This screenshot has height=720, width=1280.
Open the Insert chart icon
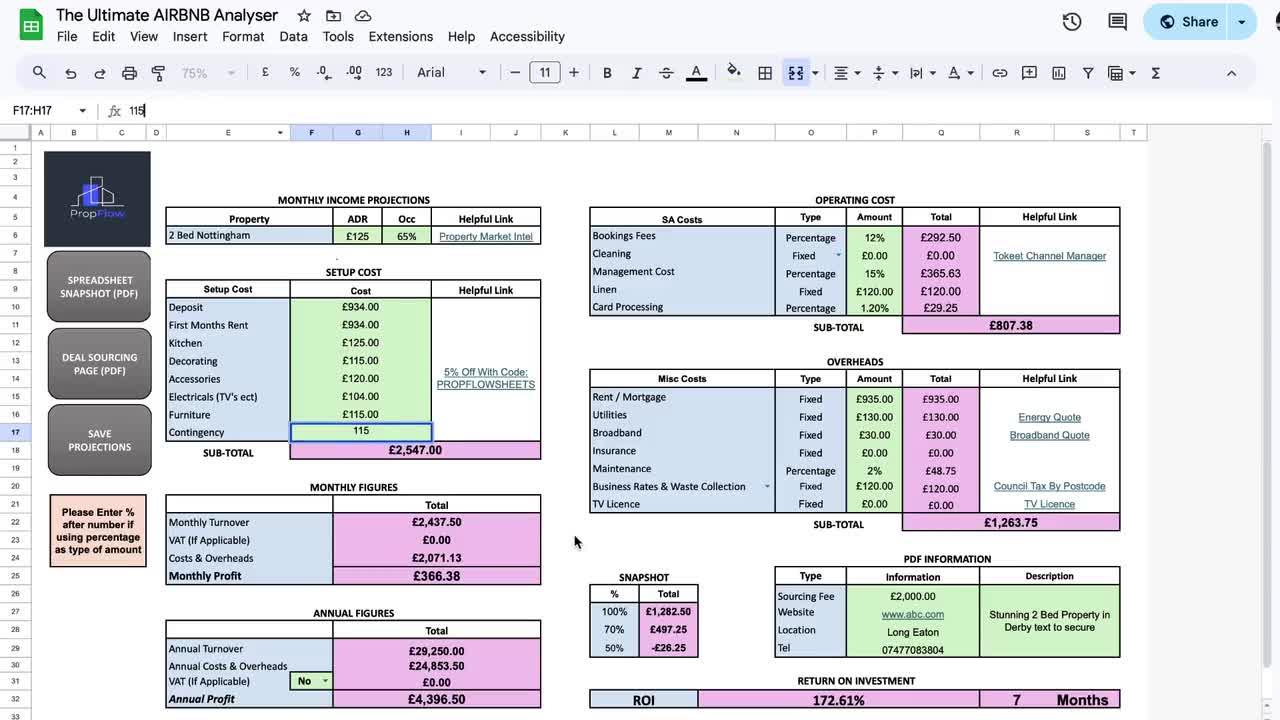click(x=1059, y=72)
